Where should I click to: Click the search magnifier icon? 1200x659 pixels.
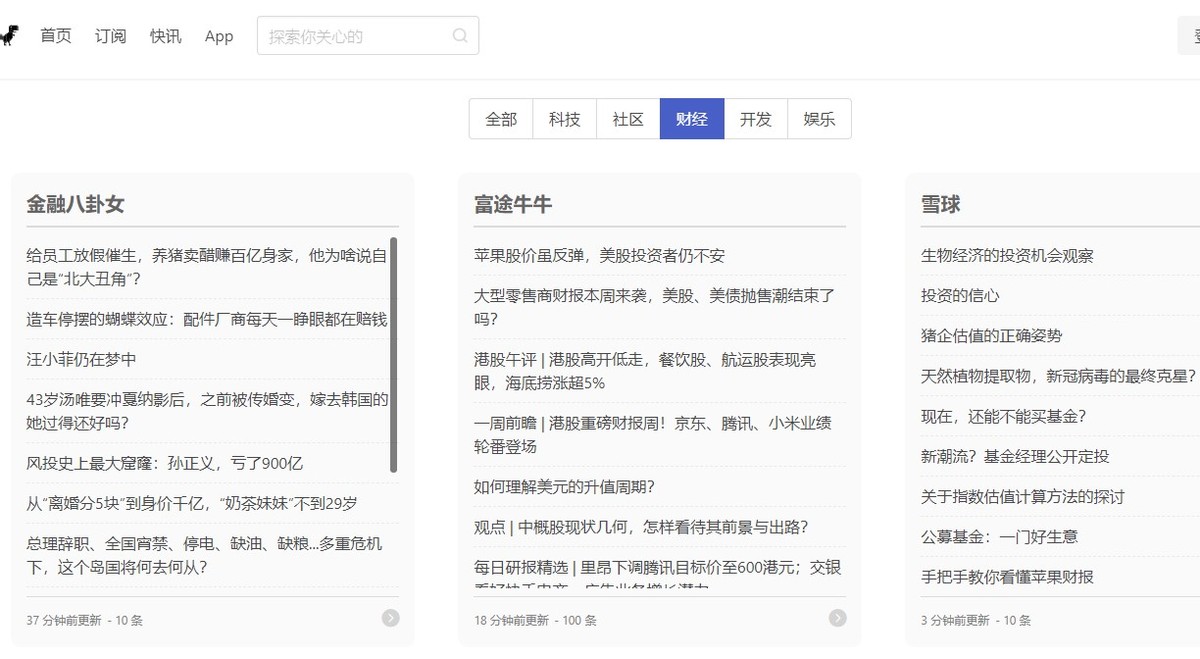[x=460, y=36]
